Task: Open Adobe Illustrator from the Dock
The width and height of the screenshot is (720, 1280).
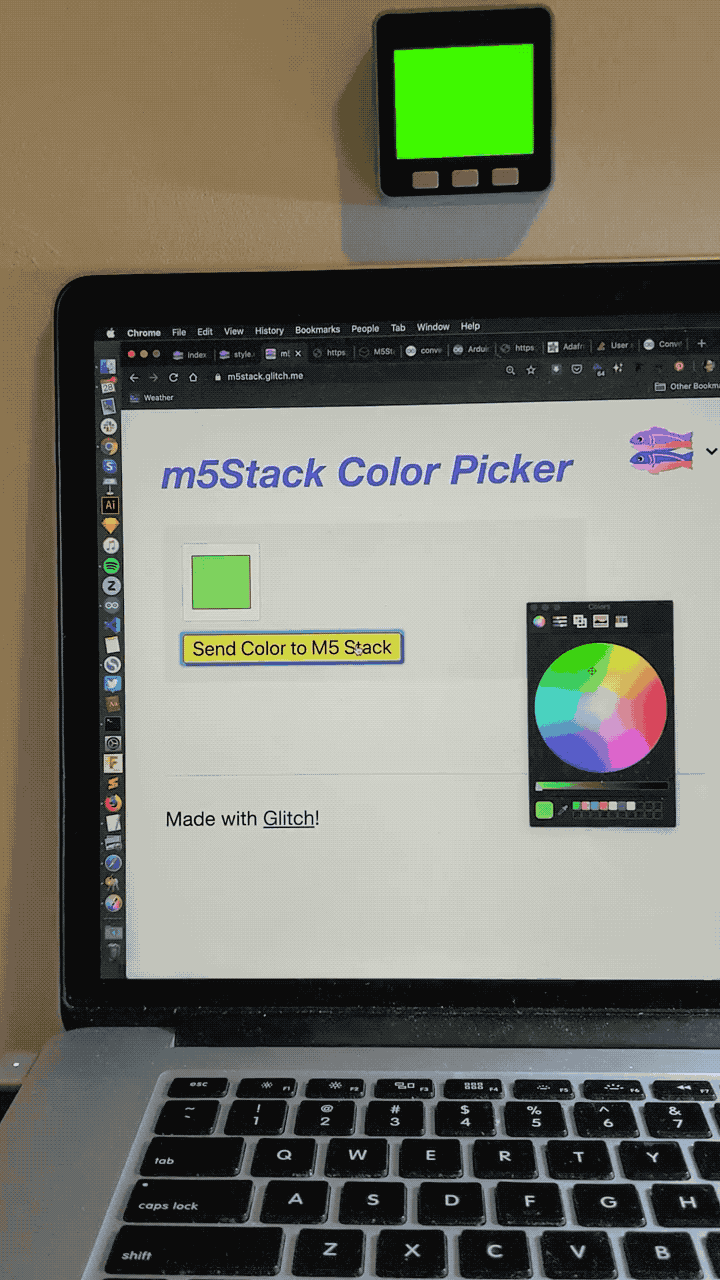Action: coord(111,505)
